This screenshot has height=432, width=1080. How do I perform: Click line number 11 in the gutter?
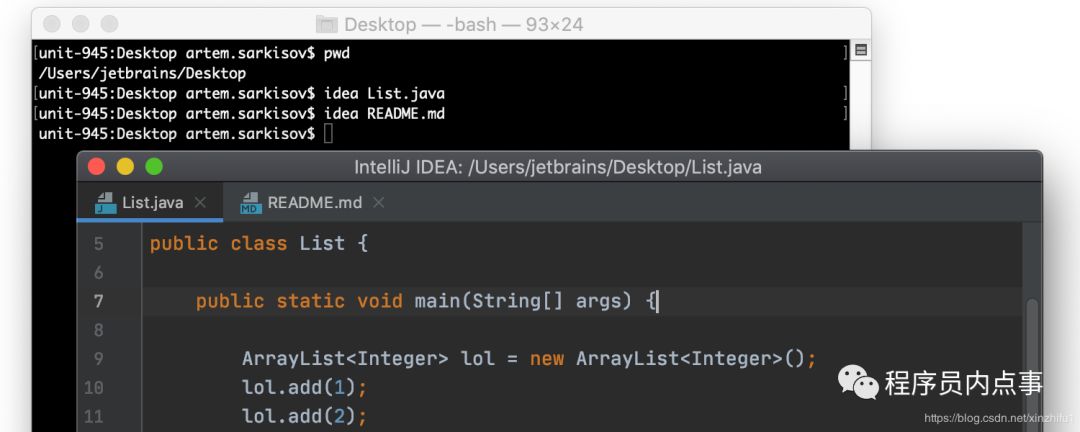94,417
